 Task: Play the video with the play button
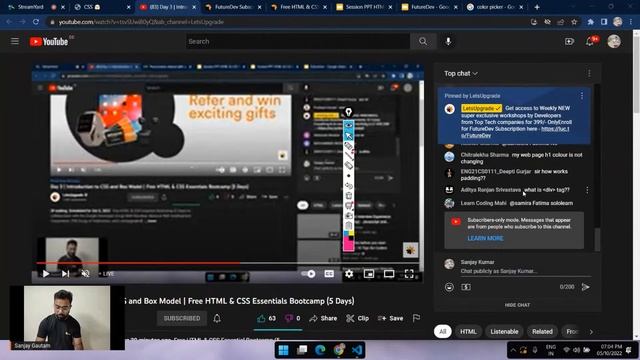pos(46,273)
